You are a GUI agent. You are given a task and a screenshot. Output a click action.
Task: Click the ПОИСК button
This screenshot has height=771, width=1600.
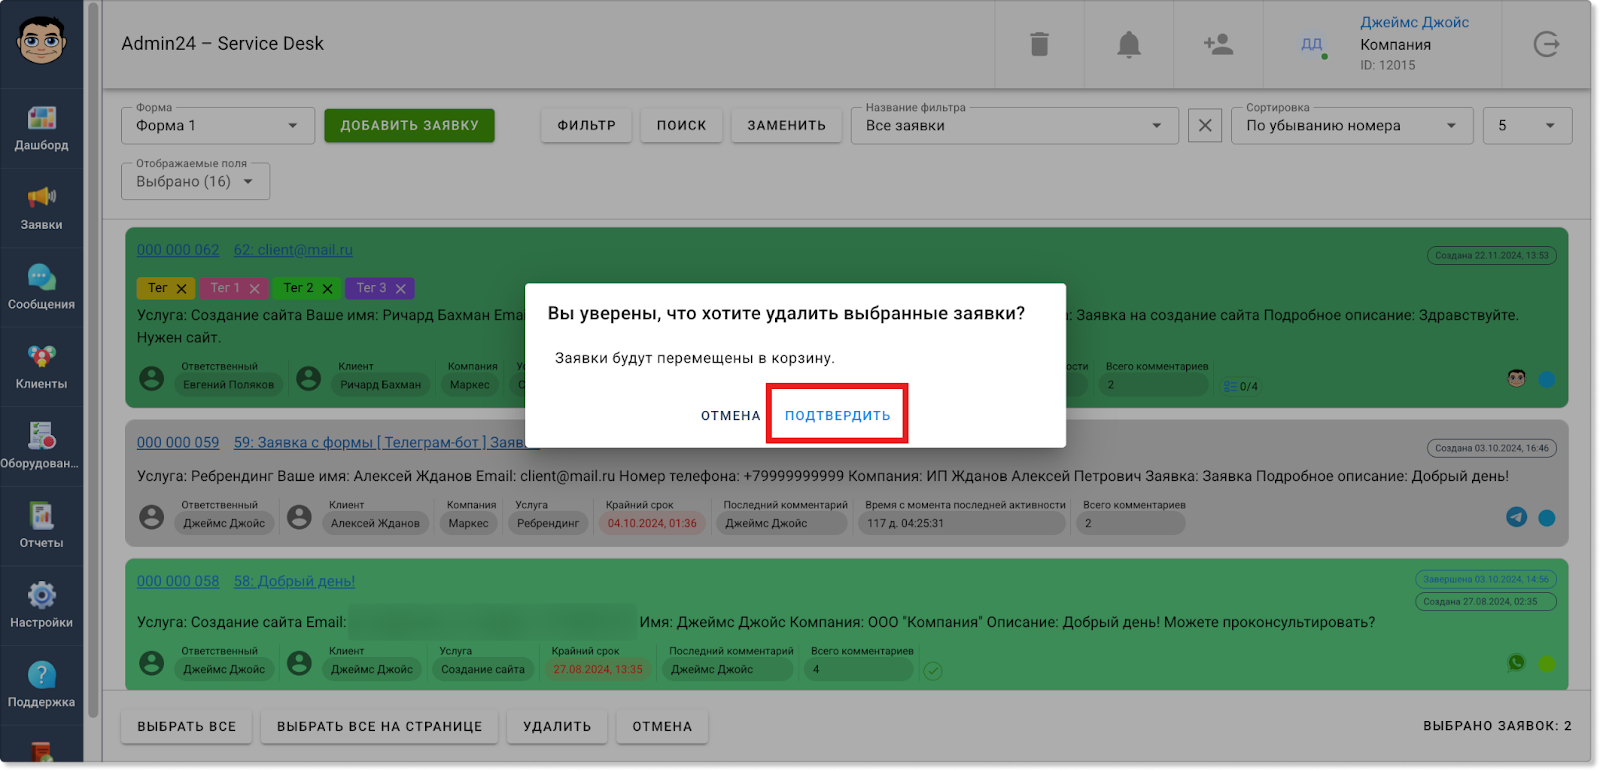pos(681,126)
